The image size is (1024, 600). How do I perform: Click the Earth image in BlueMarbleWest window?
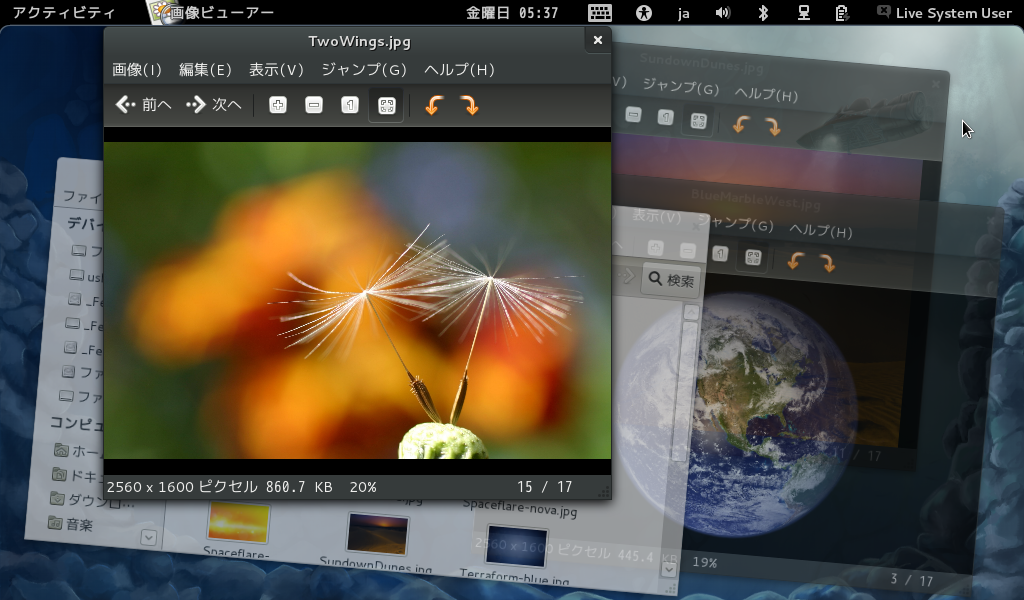(x=737, y=414)
